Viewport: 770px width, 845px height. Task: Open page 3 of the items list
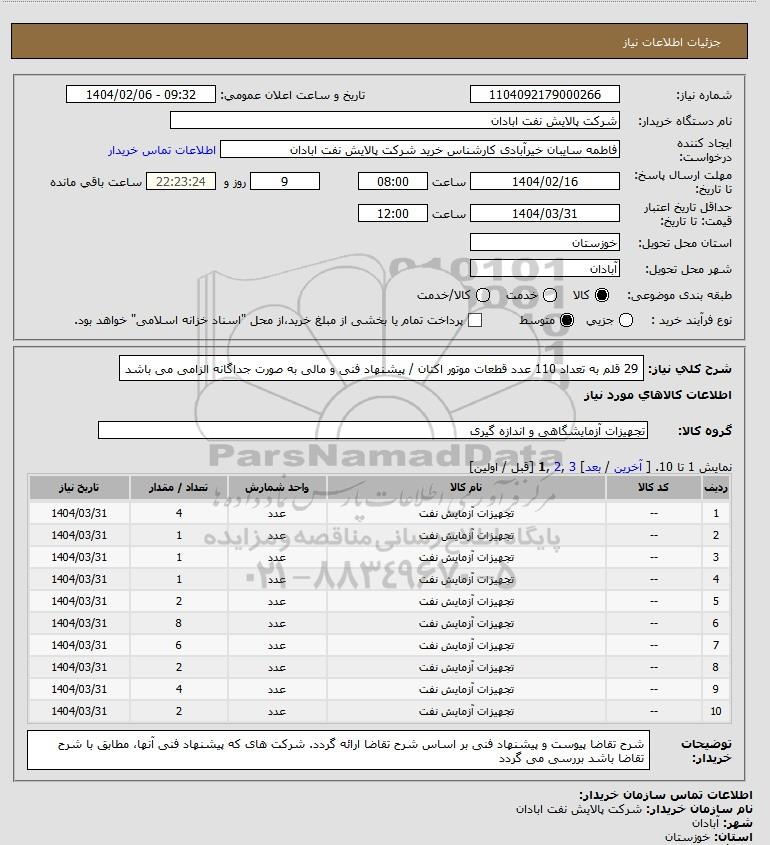[x=572, y=467]
